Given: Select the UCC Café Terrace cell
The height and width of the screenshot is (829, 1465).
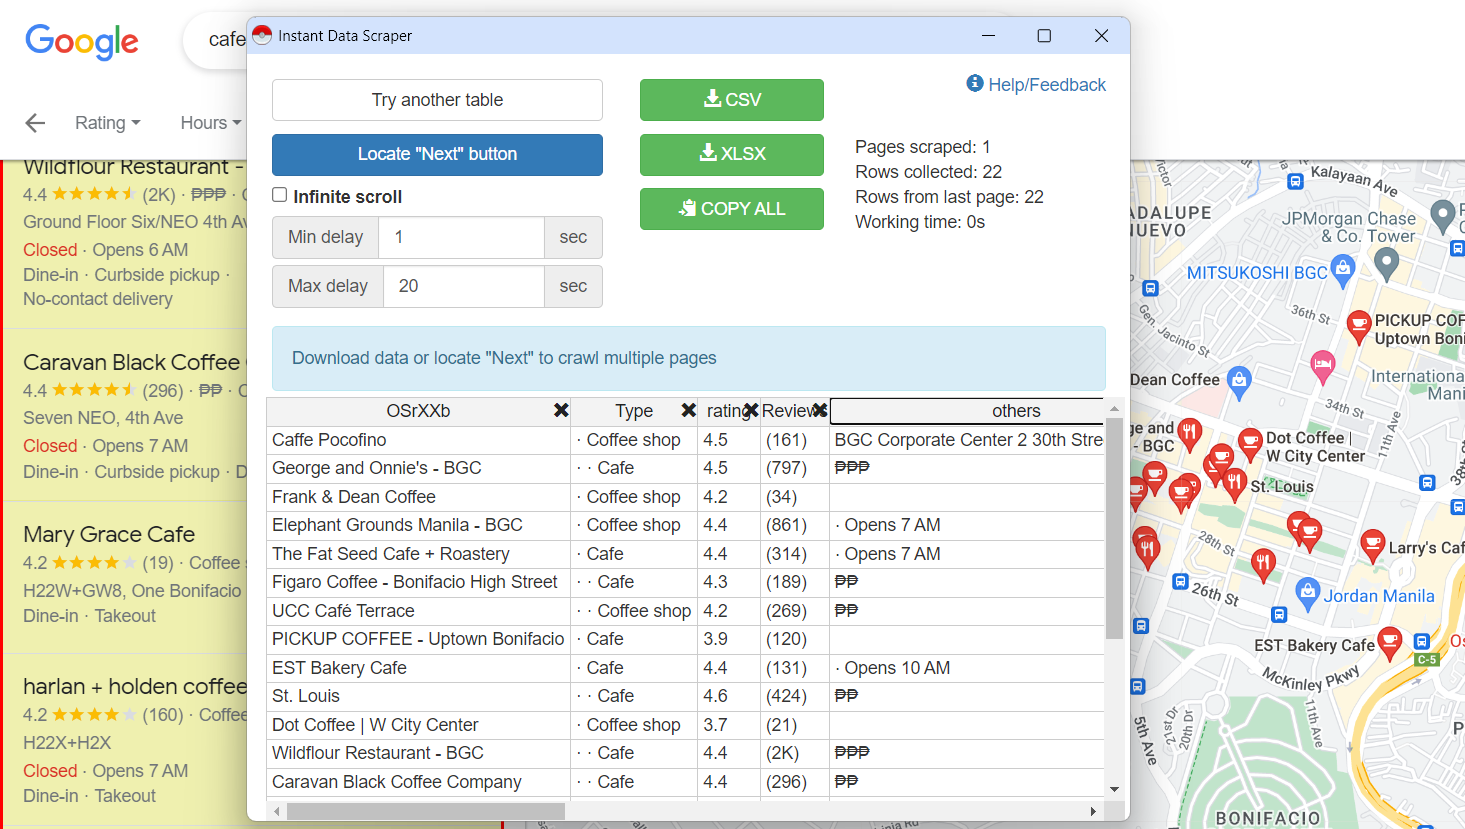Looking at the screenshot, I should pos(419,611).
